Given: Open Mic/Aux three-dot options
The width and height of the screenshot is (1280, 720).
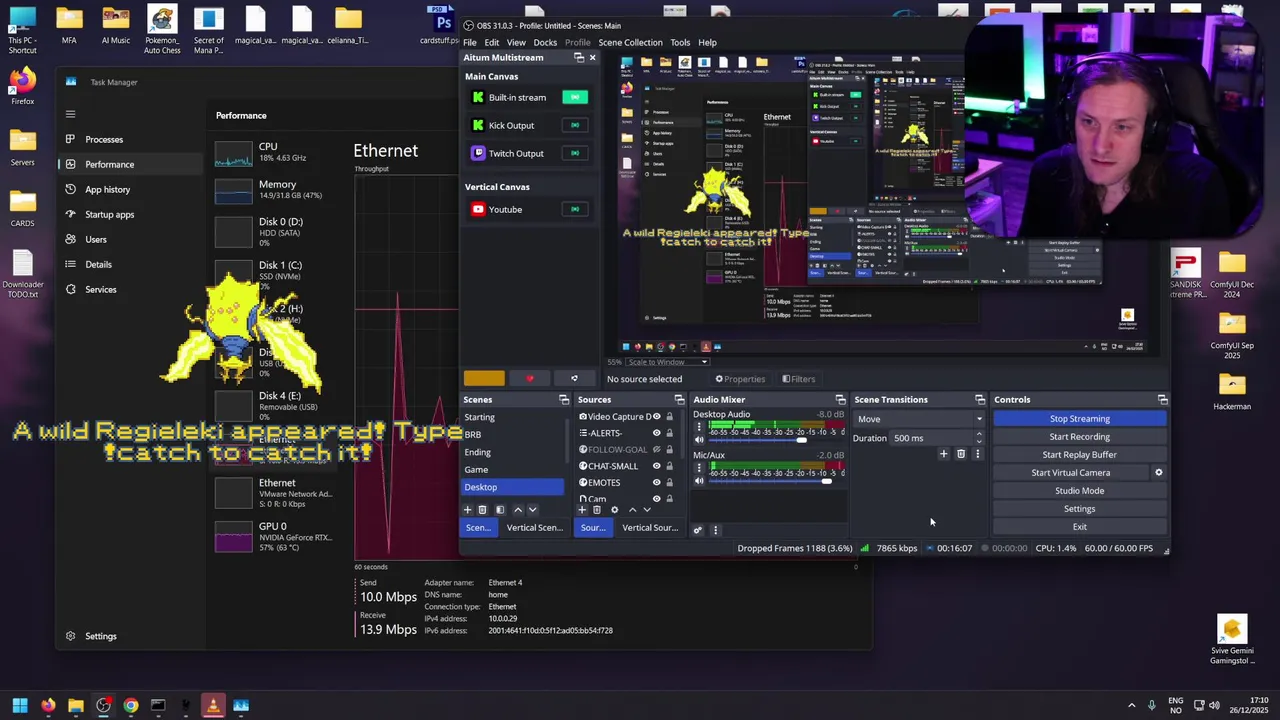Looking at the screenshot, I should [x=699, y=468].
